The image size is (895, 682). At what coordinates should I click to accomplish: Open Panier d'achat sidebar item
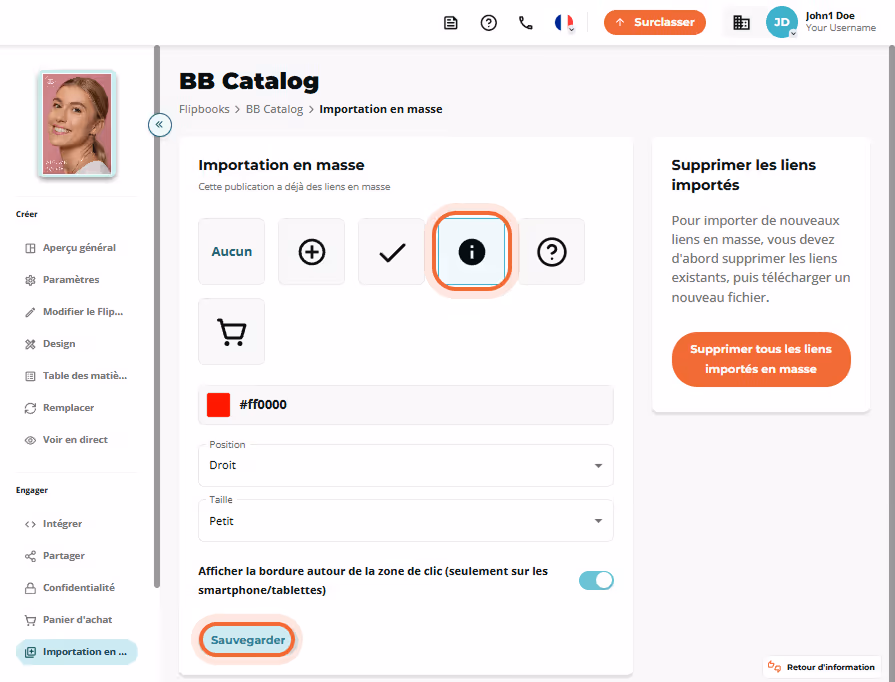(x=77, y=620)
